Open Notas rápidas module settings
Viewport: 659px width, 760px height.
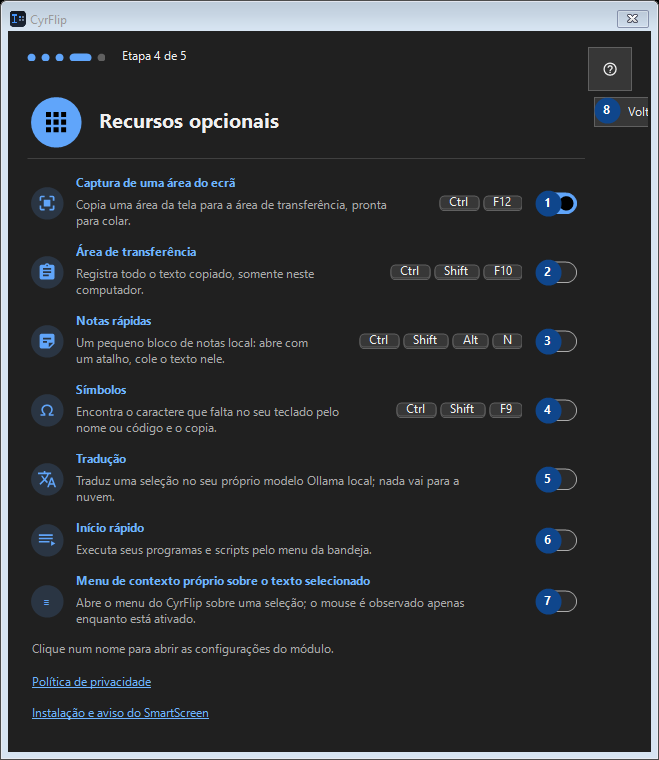coord(114,321)
